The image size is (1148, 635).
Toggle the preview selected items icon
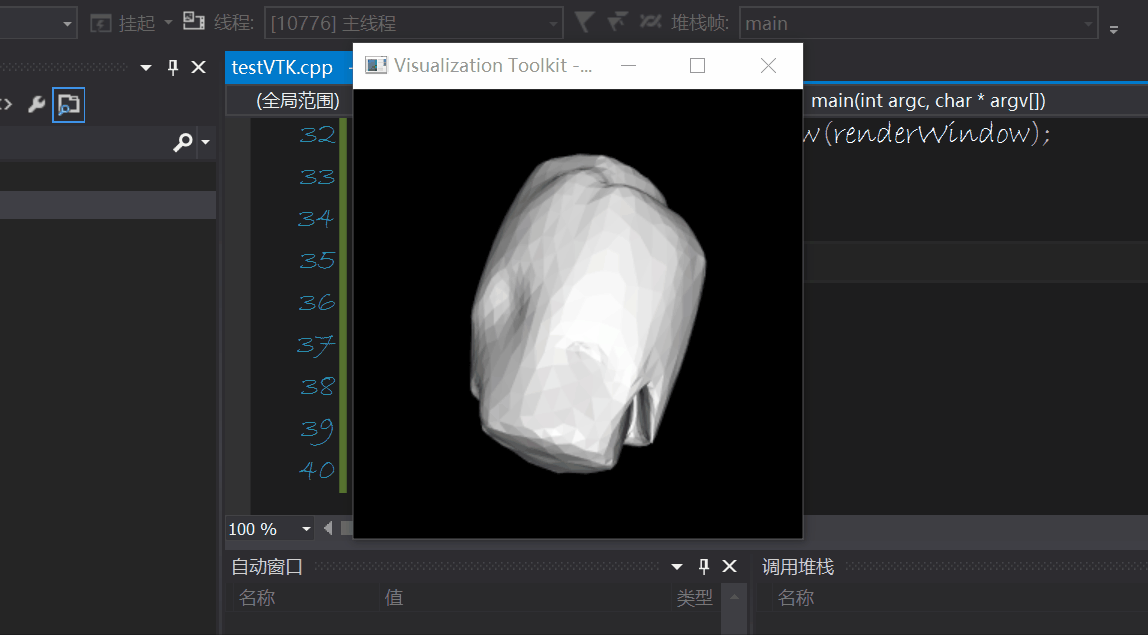[x=68, y=104]
